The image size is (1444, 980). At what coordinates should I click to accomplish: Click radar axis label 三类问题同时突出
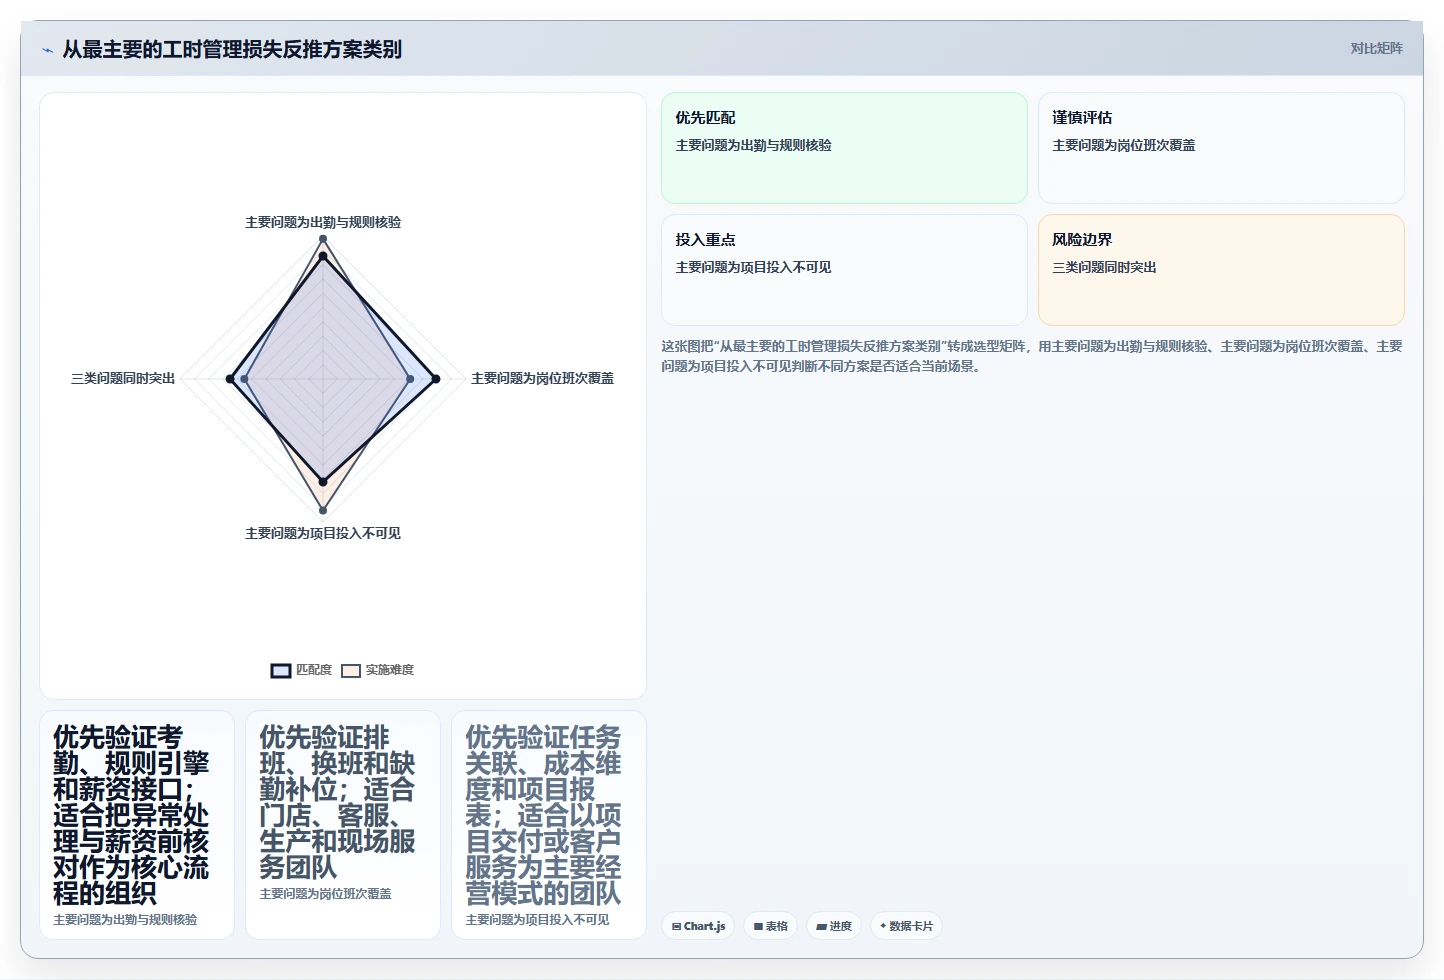123,378
